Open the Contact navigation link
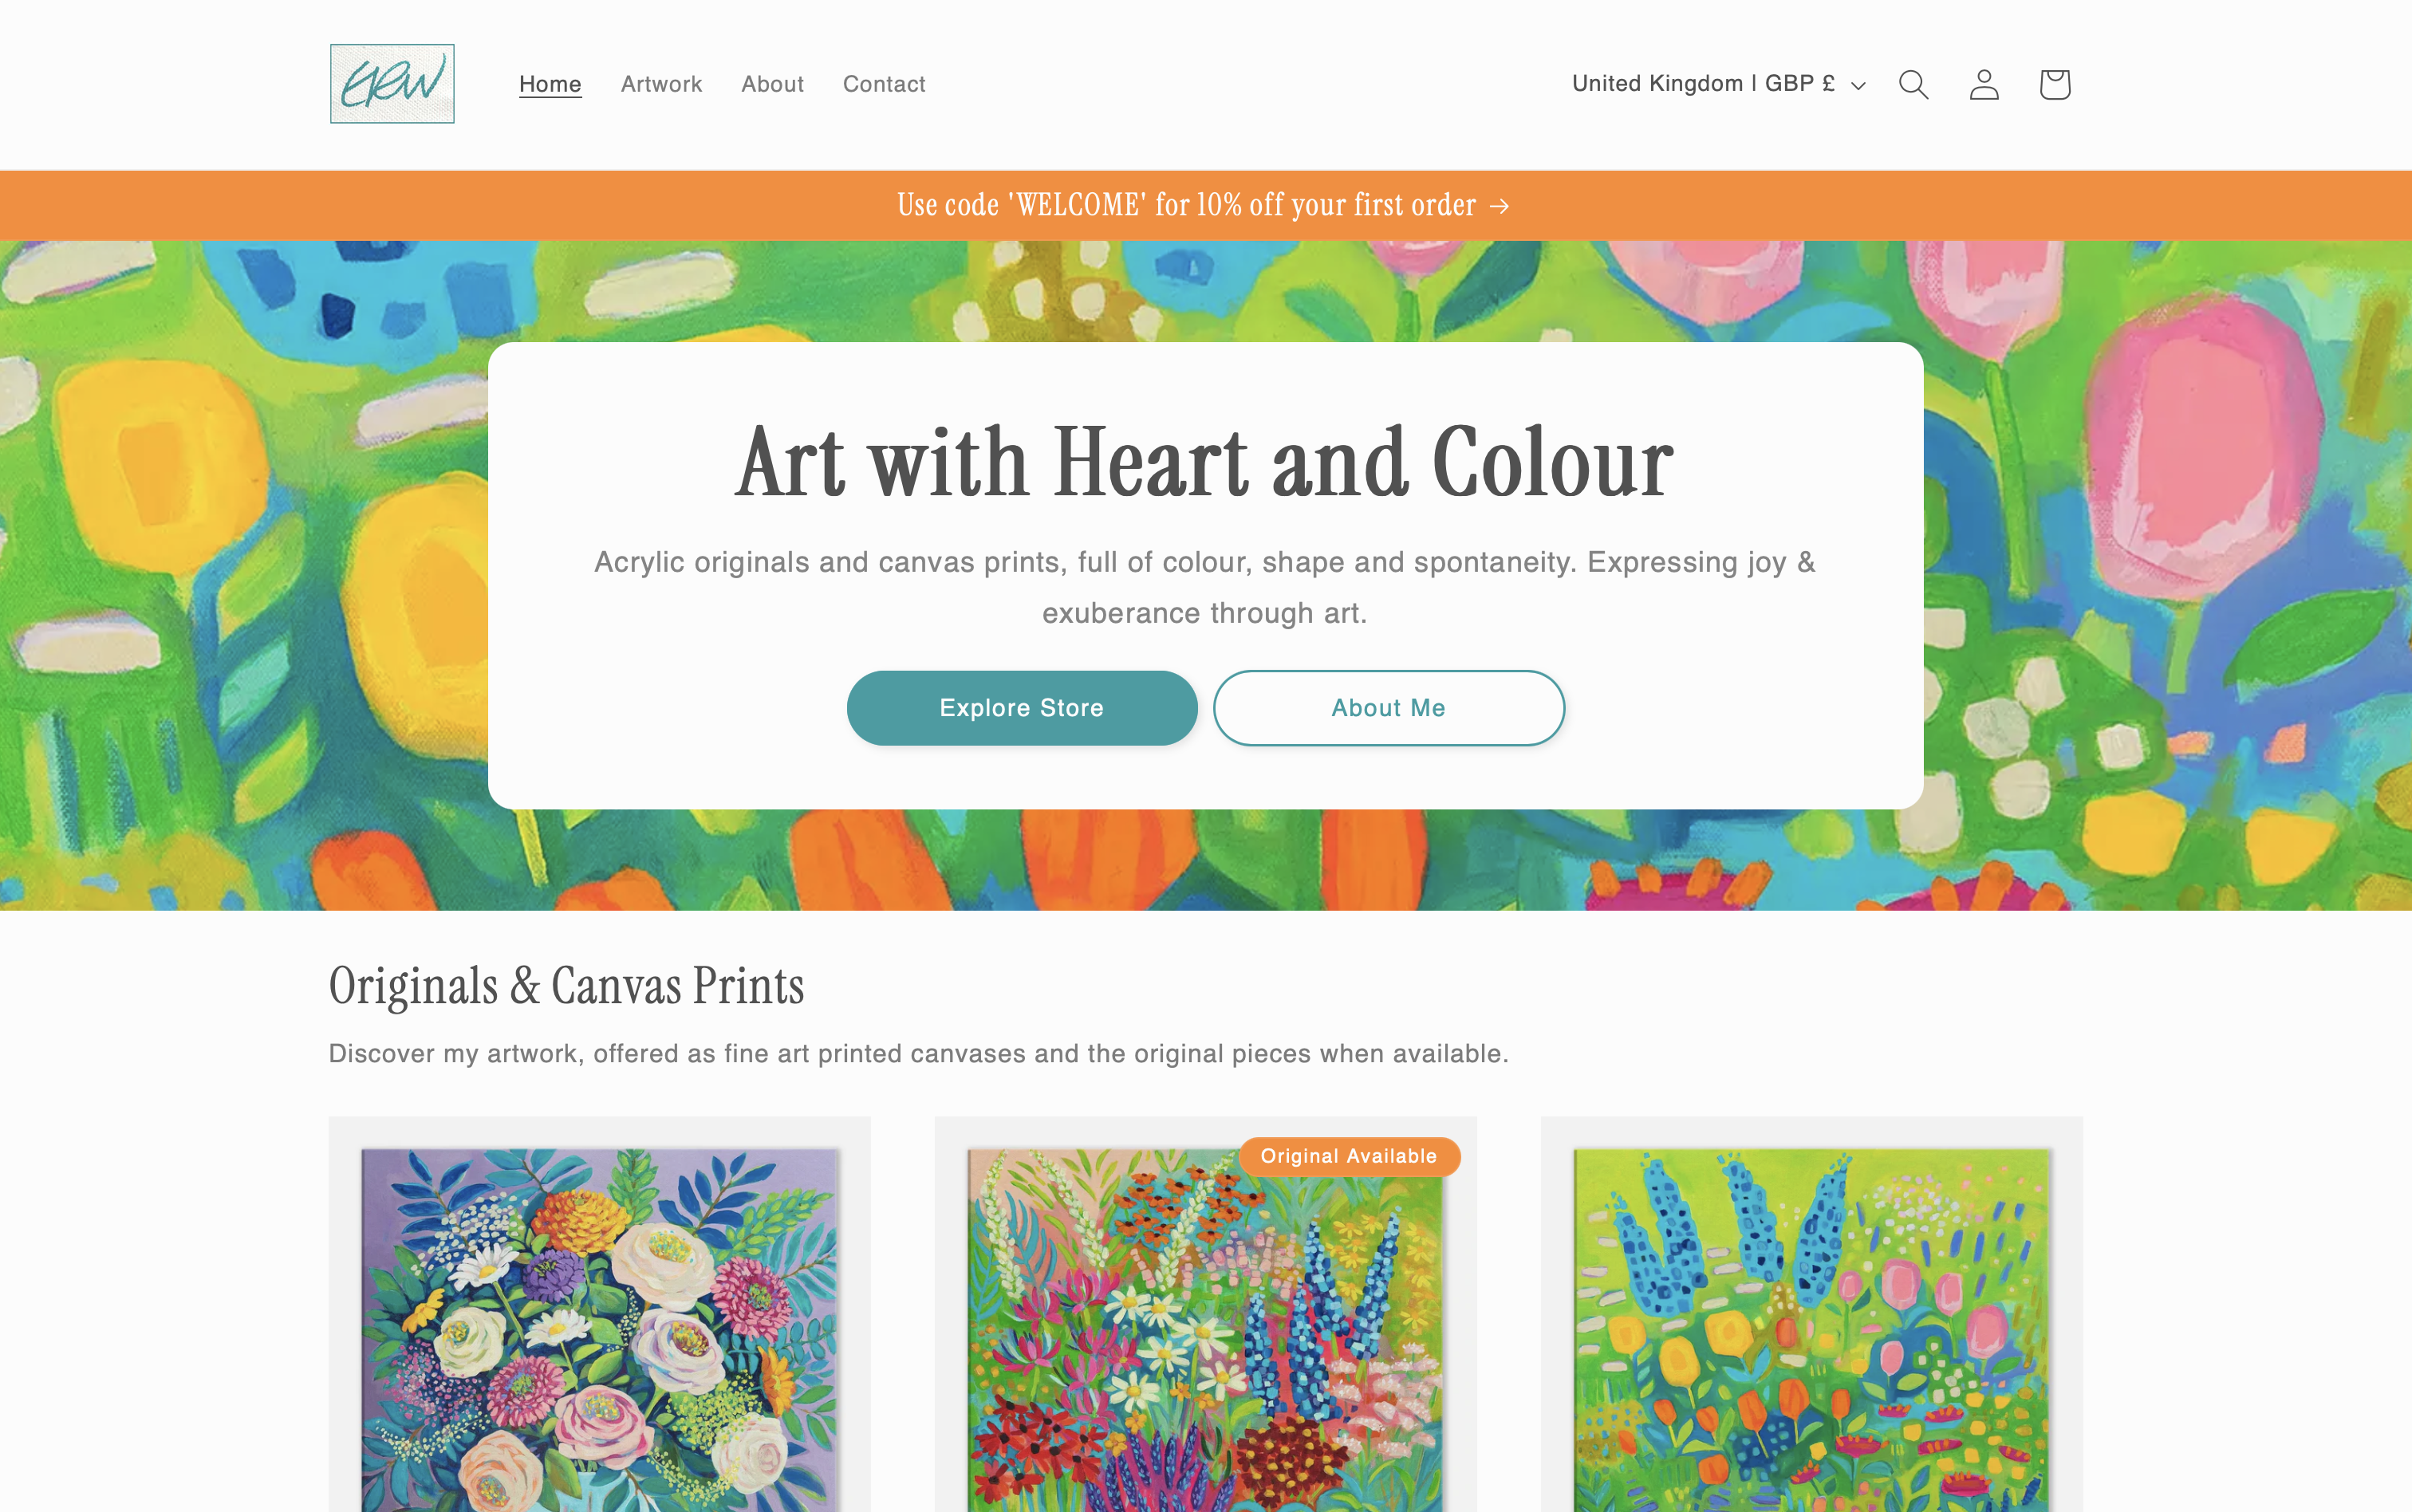The width and height of the screenshot is (2412, 1512). coord(884,84)
